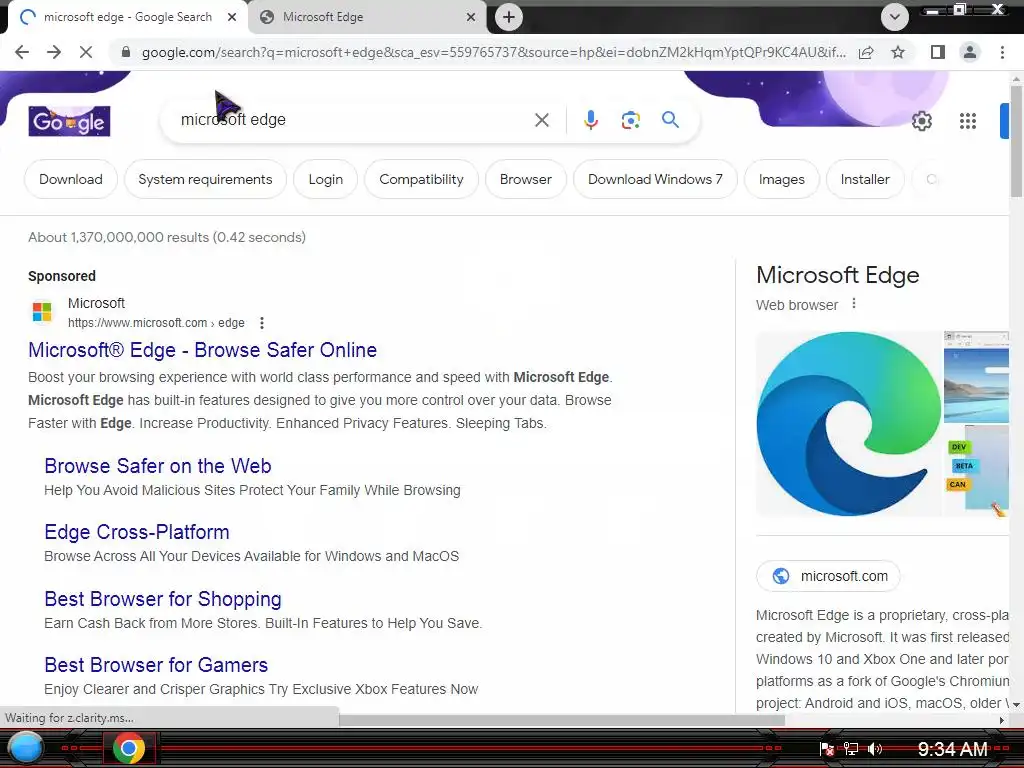
Task: Open Best Browser for Gamers link
Action: (x=156, y=665)
